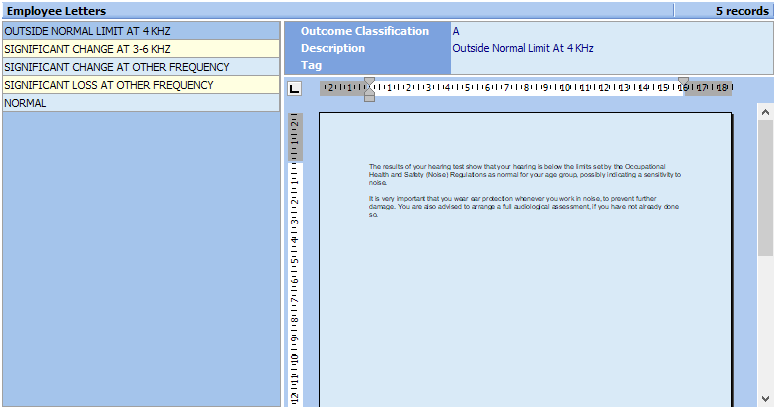Click the left indent marker on ruler
776x409 pixels.
tap(369, 90)
